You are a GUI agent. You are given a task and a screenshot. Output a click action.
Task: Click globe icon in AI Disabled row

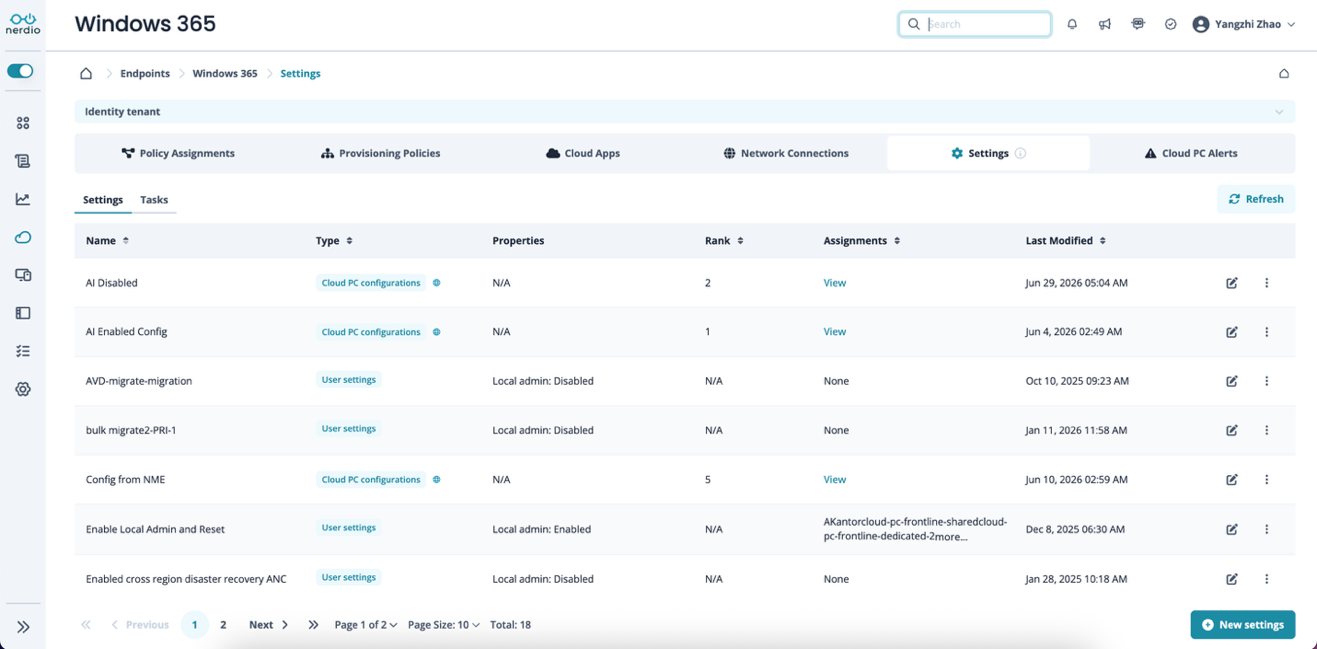(x=436, y=283)
